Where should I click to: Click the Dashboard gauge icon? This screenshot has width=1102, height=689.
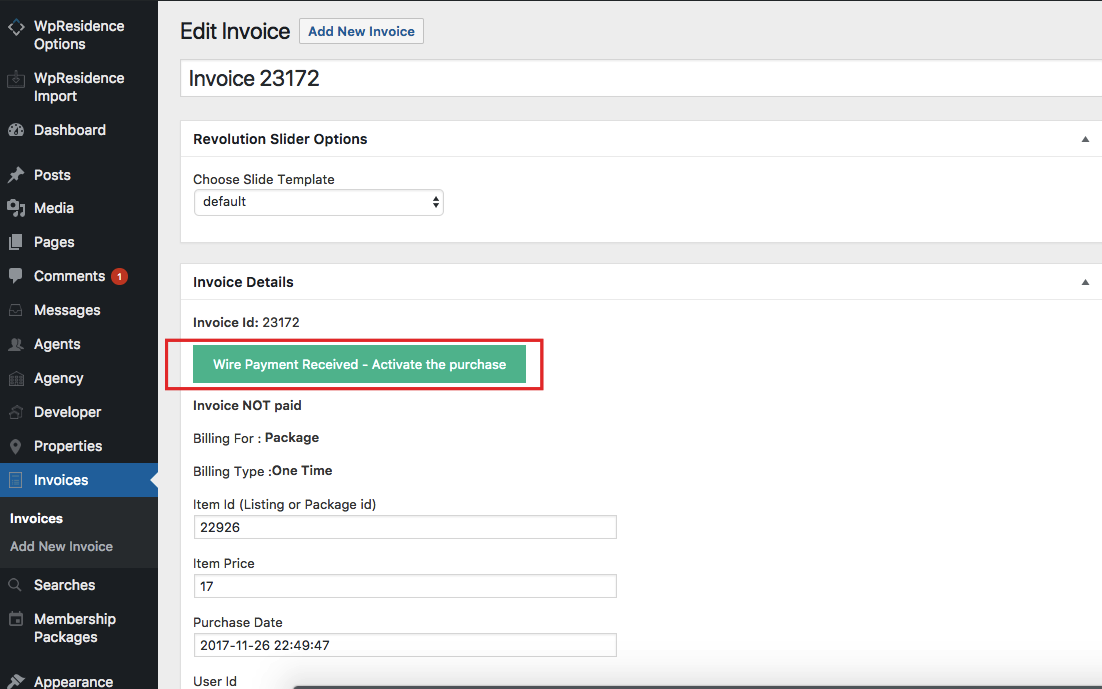pos(16,130)
